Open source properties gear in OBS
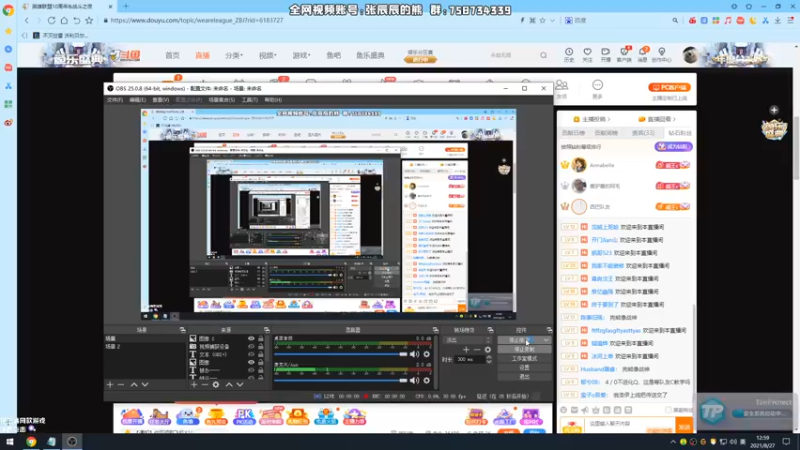800x450 pixels. (x=216, y=384)
